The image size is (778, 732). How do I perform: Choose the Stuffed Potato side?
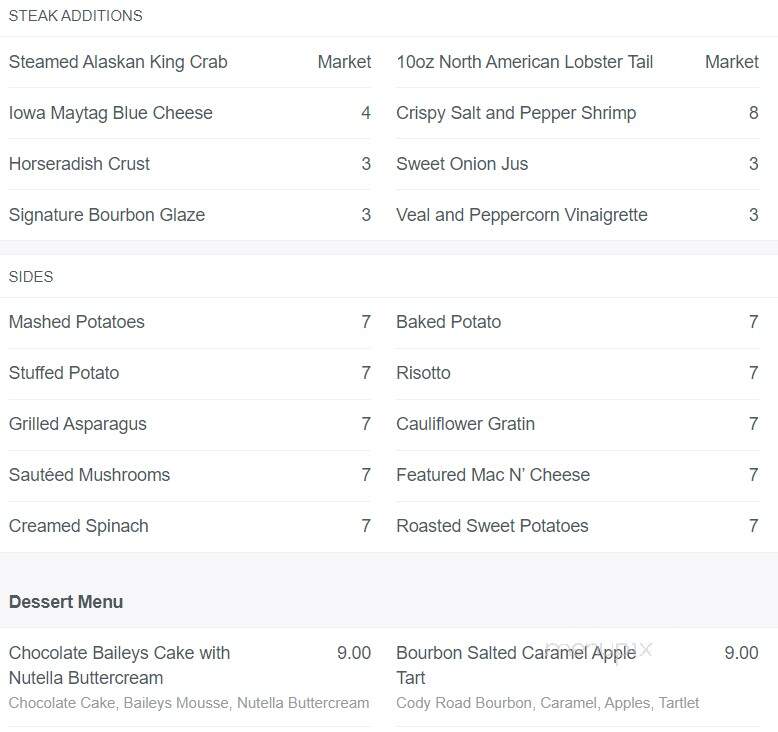[x=64, y=373]
